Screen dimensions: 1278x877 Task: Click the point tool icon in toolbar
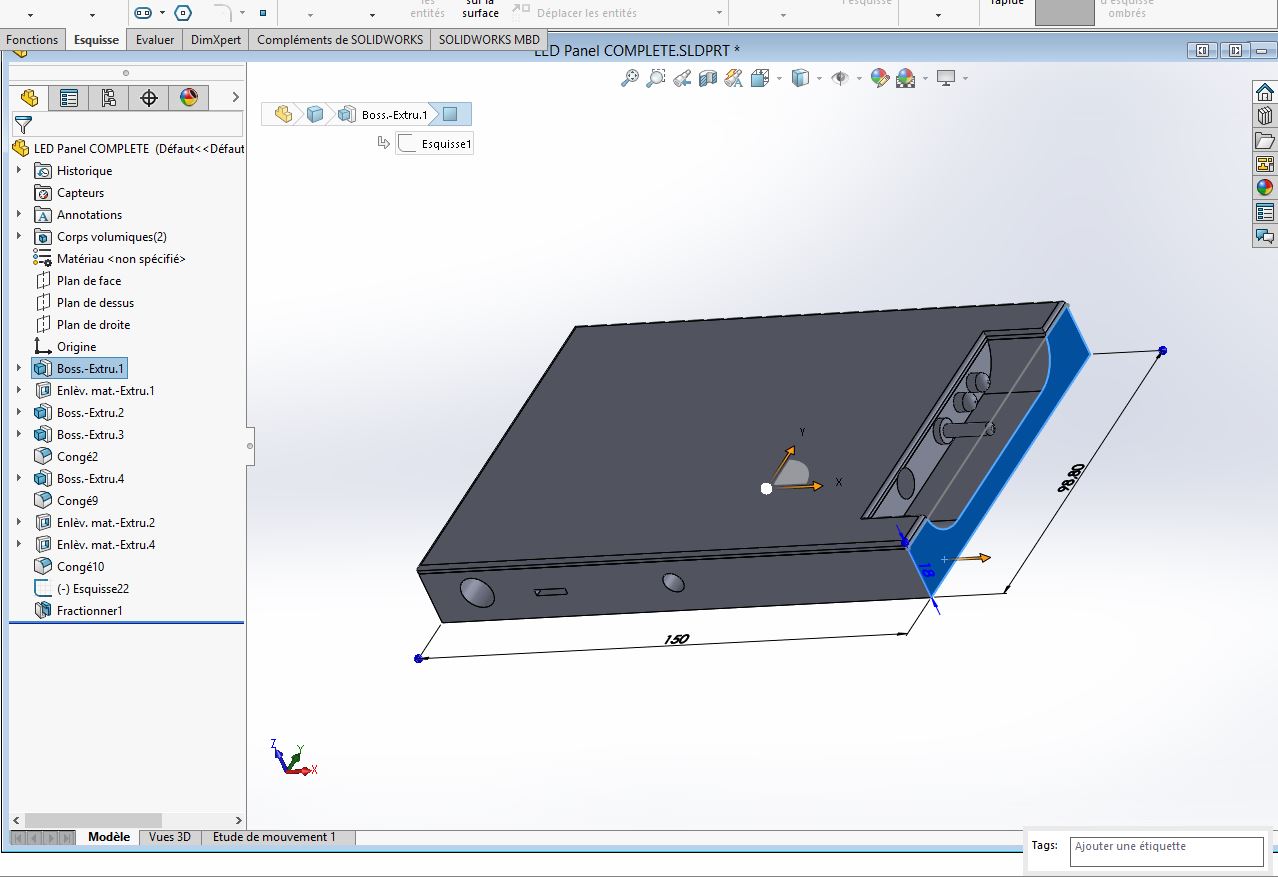pyautogui.click(x=263, y=13)
